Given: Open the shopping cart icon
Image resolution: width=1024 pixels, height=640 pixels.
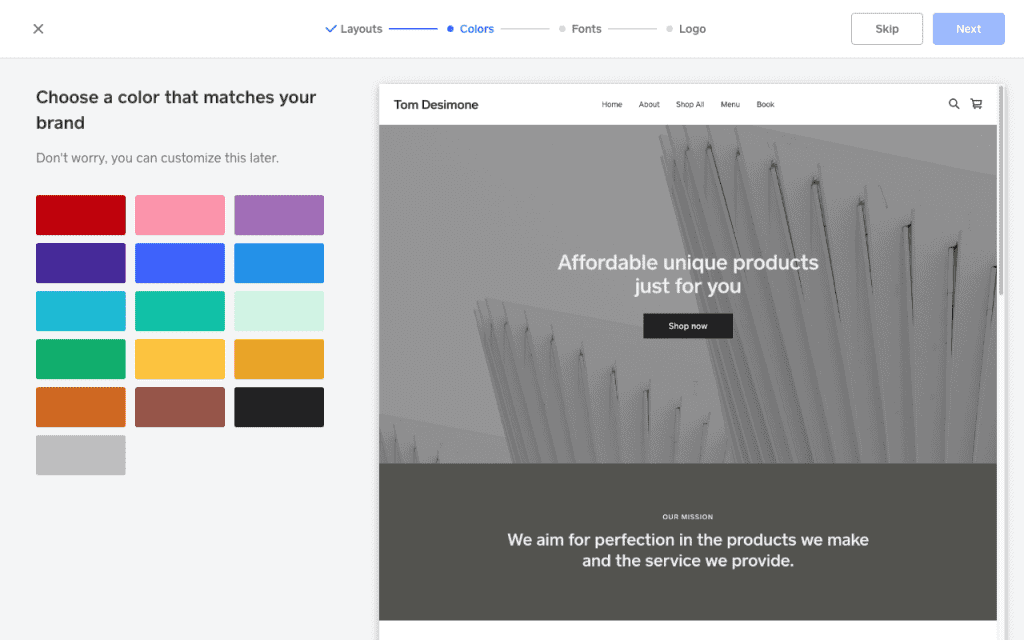Looking at the screenshot, I should coord(976,103).
